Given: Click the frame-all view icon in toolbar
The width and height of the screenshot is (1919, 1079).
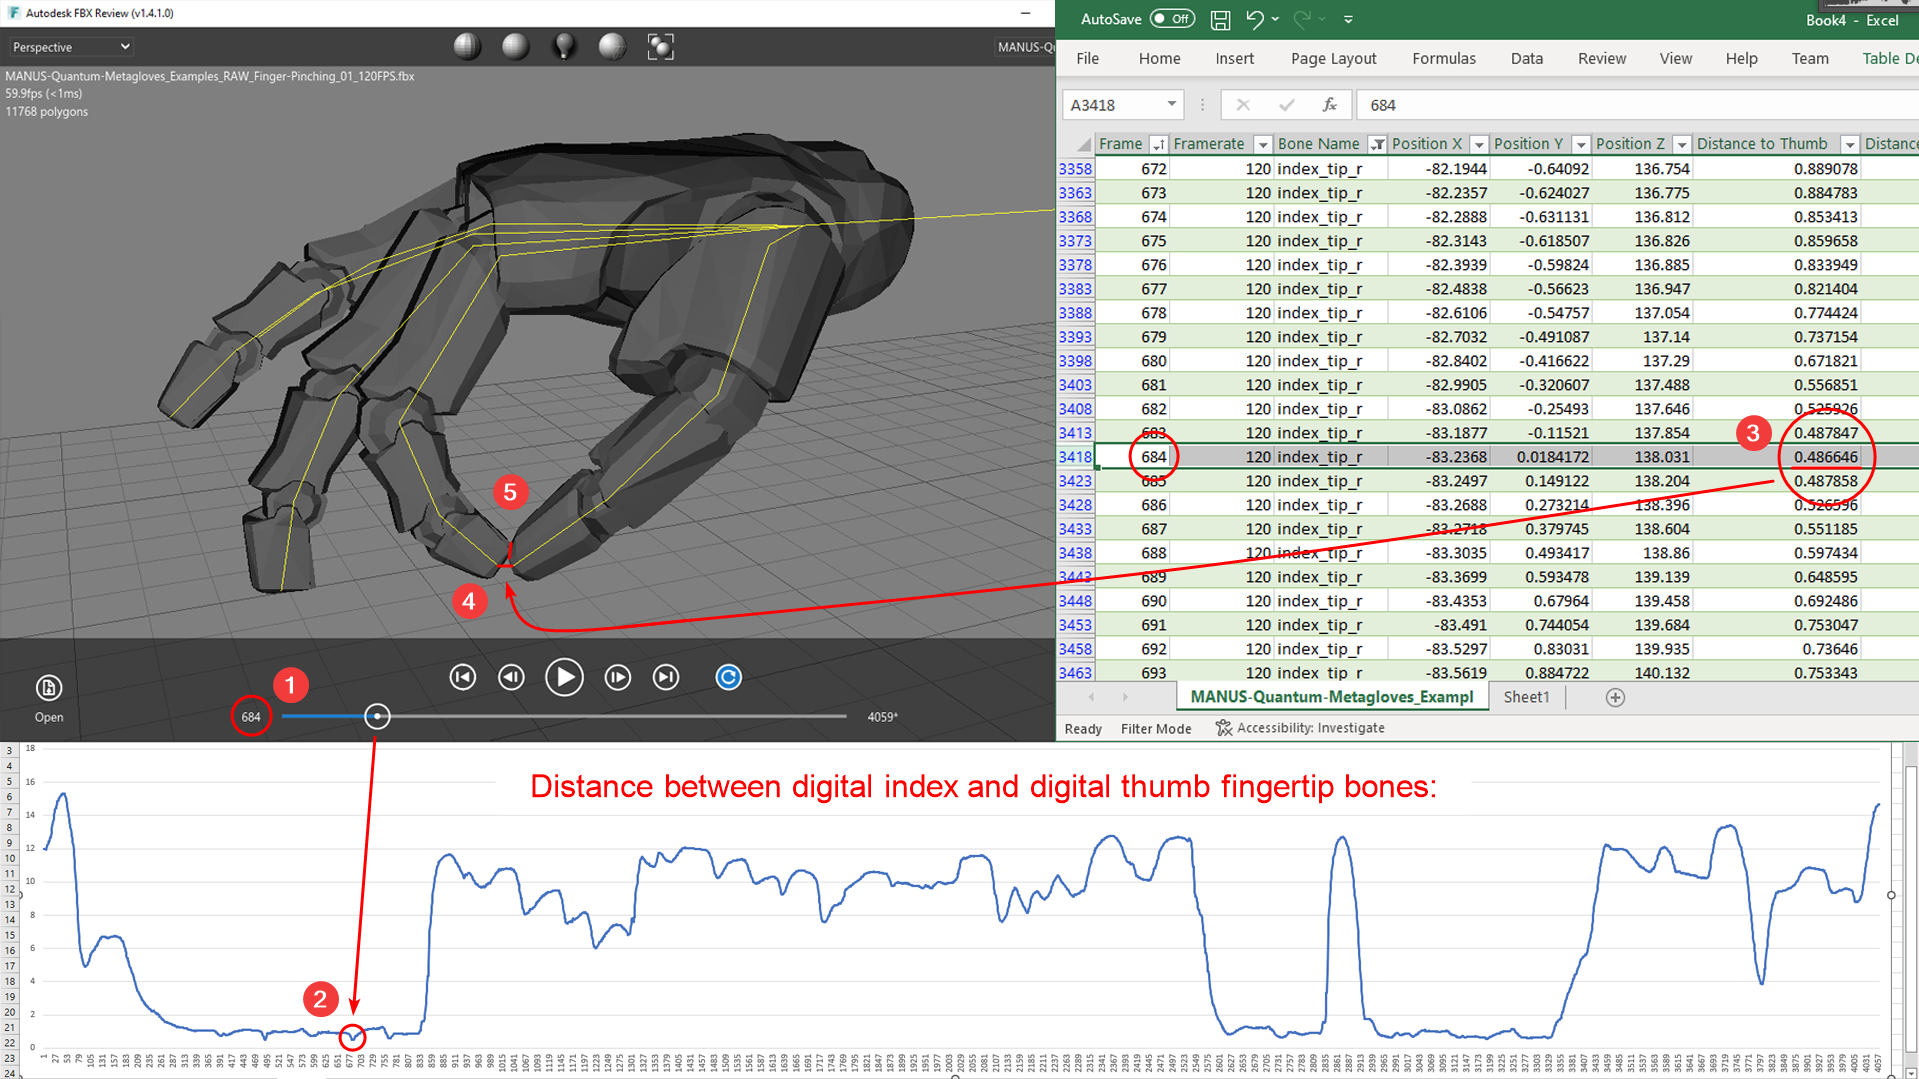Looking at the screenshot, I should [x=661, y=47].
